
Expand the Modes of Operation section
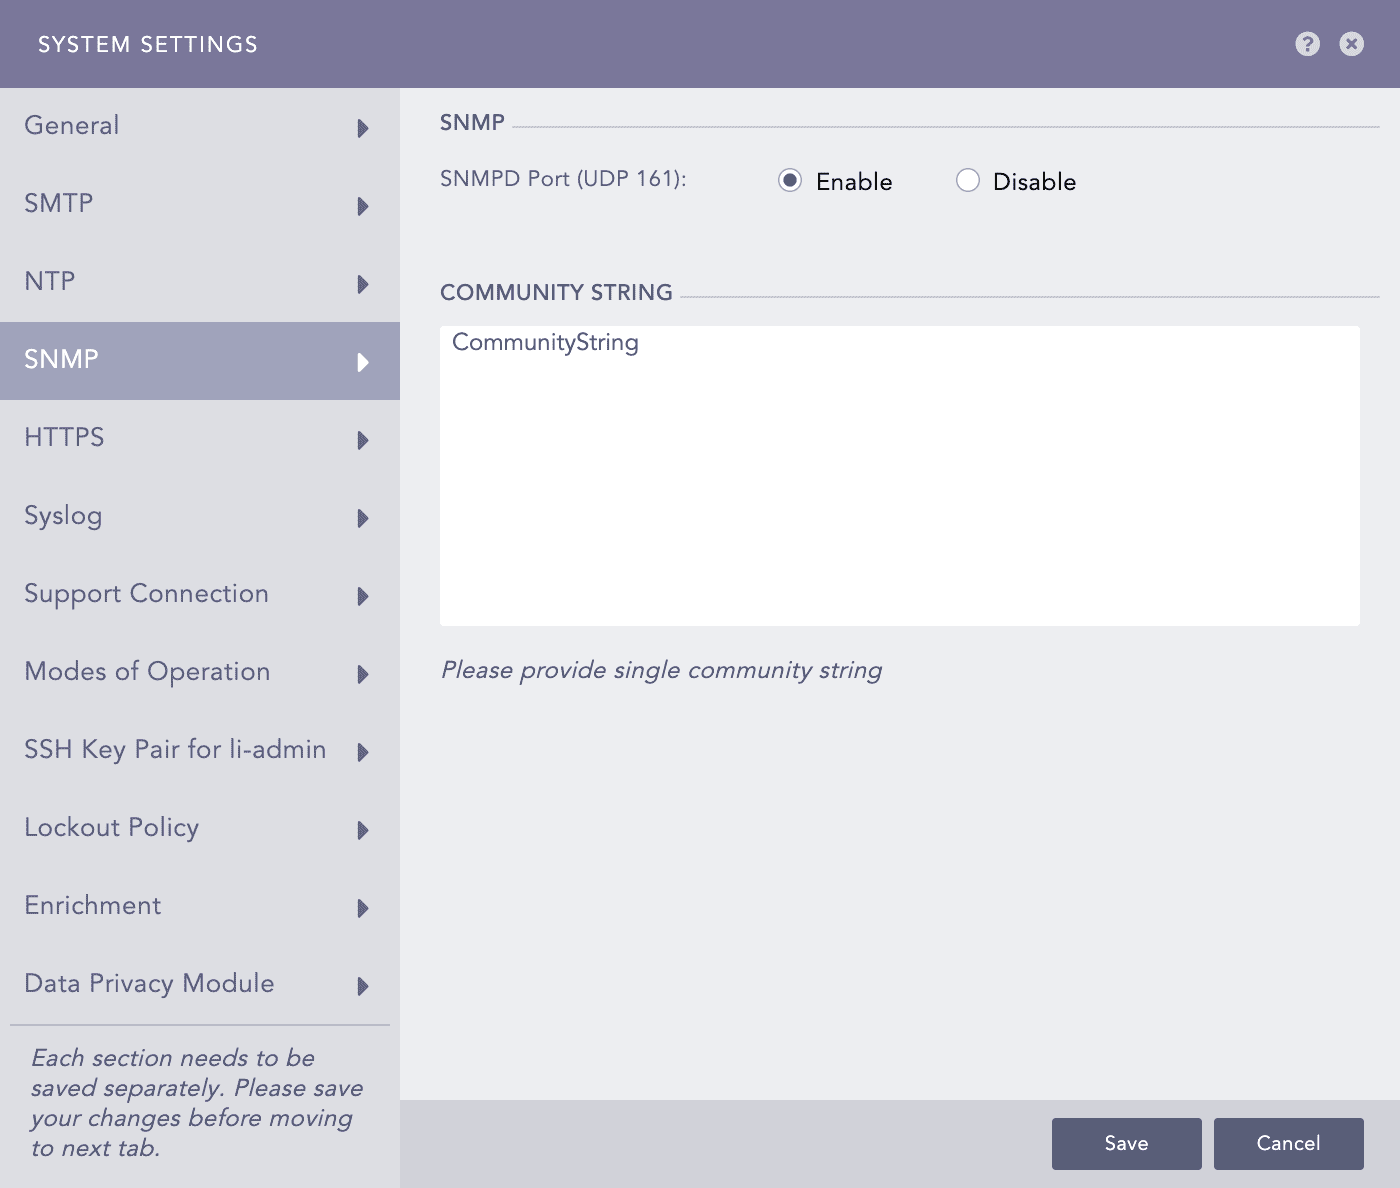(362, 674)
